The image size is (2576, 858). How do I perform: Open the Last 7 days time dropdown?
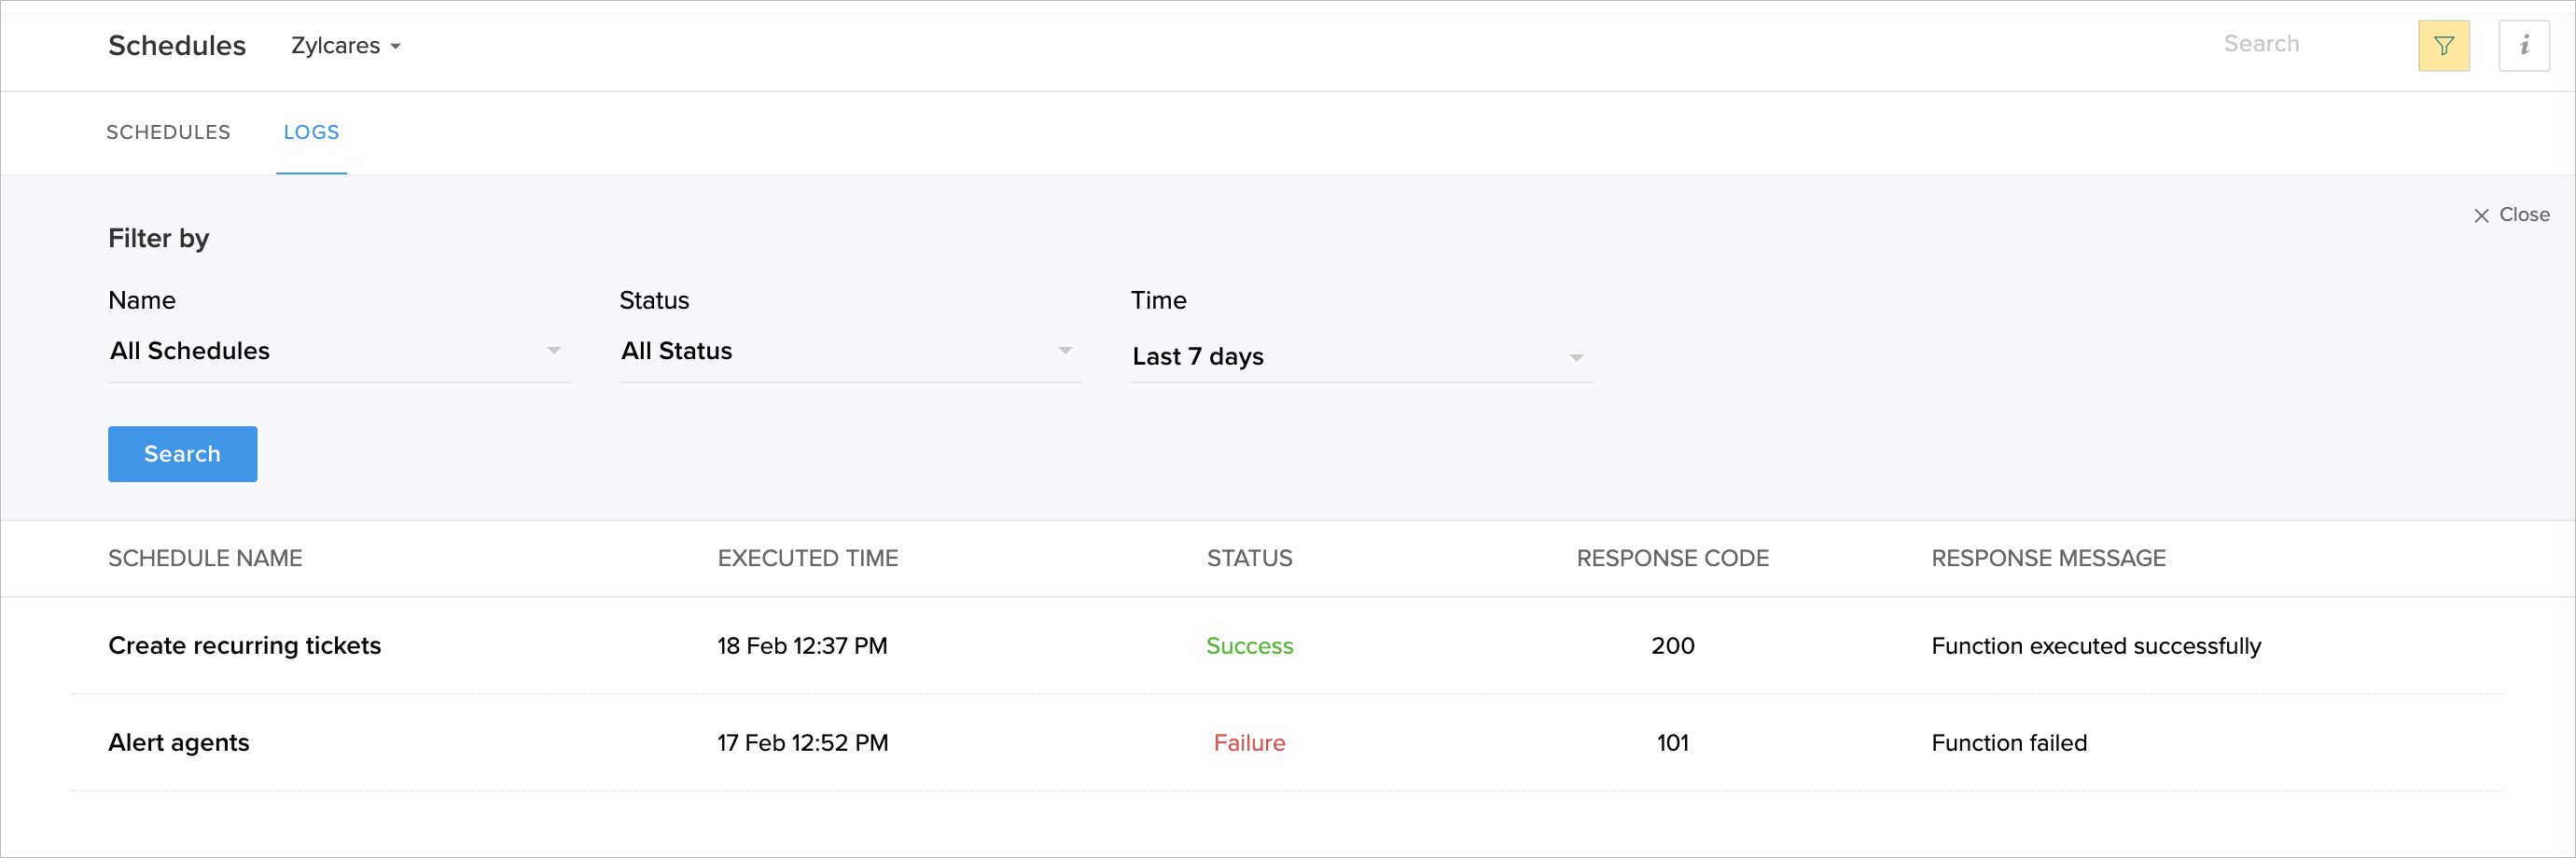coord(1360,357)
